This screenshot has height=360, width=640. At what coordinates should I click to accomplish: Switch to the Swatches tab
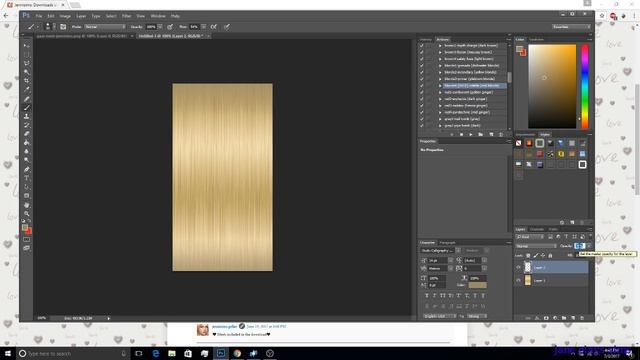(x=536, y=40)
